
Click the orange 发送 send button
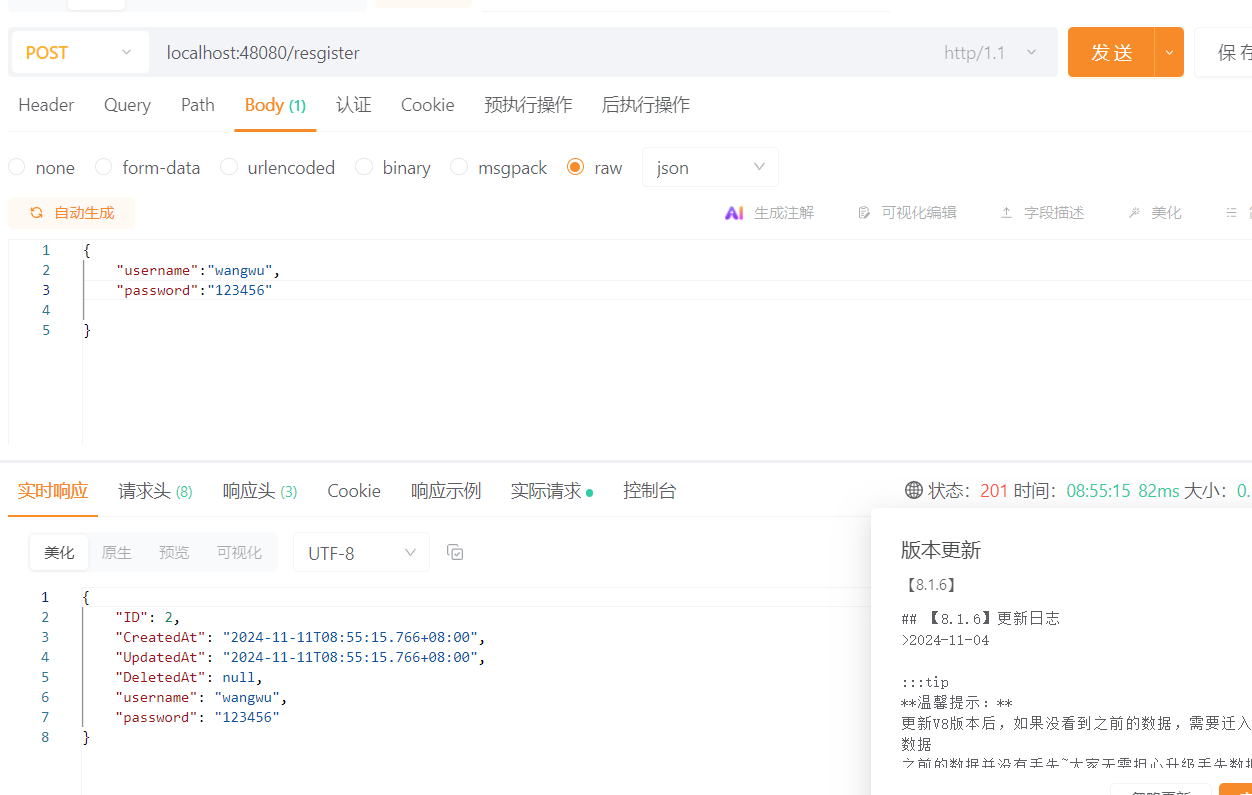(x=1111, y=53)
